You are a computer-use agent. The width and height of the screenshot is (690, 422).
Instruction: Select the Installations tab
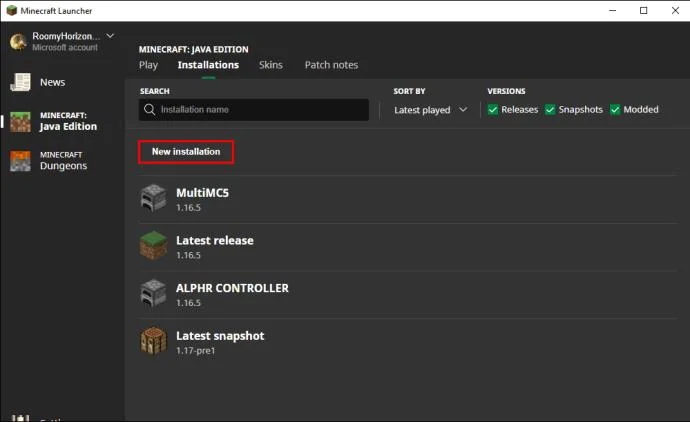point(208,65)
